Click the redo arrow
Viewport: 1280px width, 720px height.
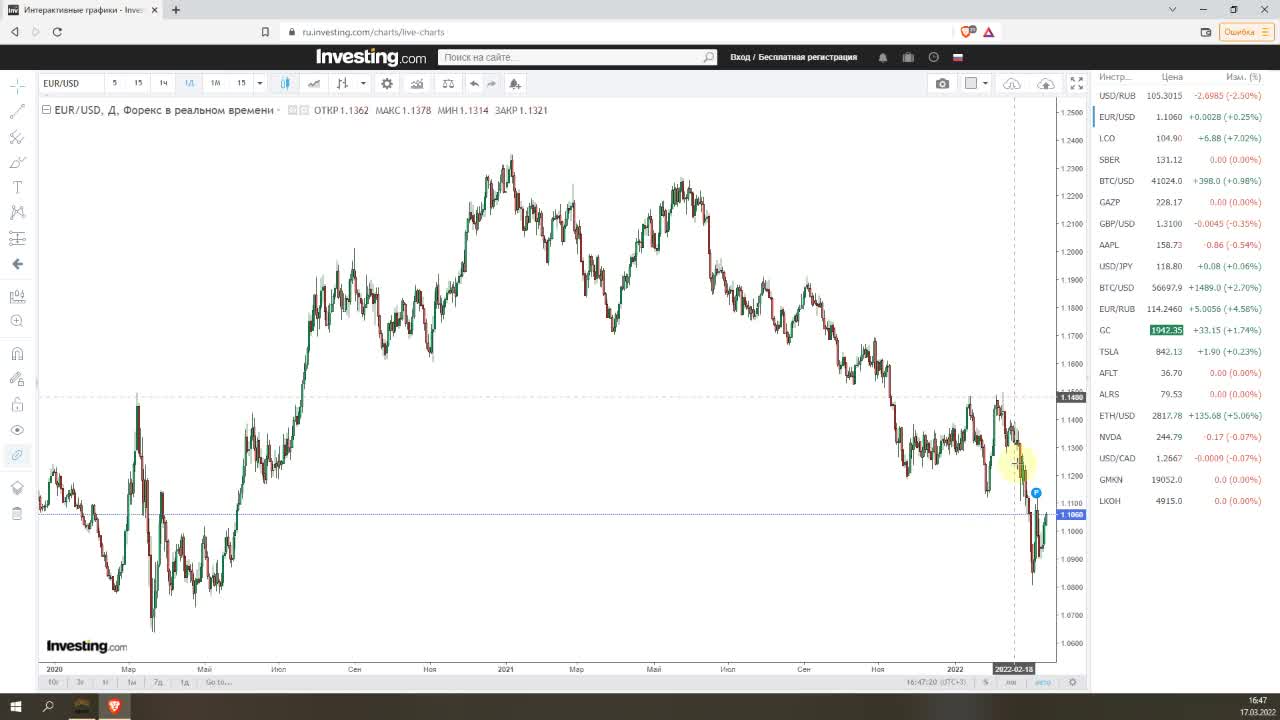click(491, 83)
